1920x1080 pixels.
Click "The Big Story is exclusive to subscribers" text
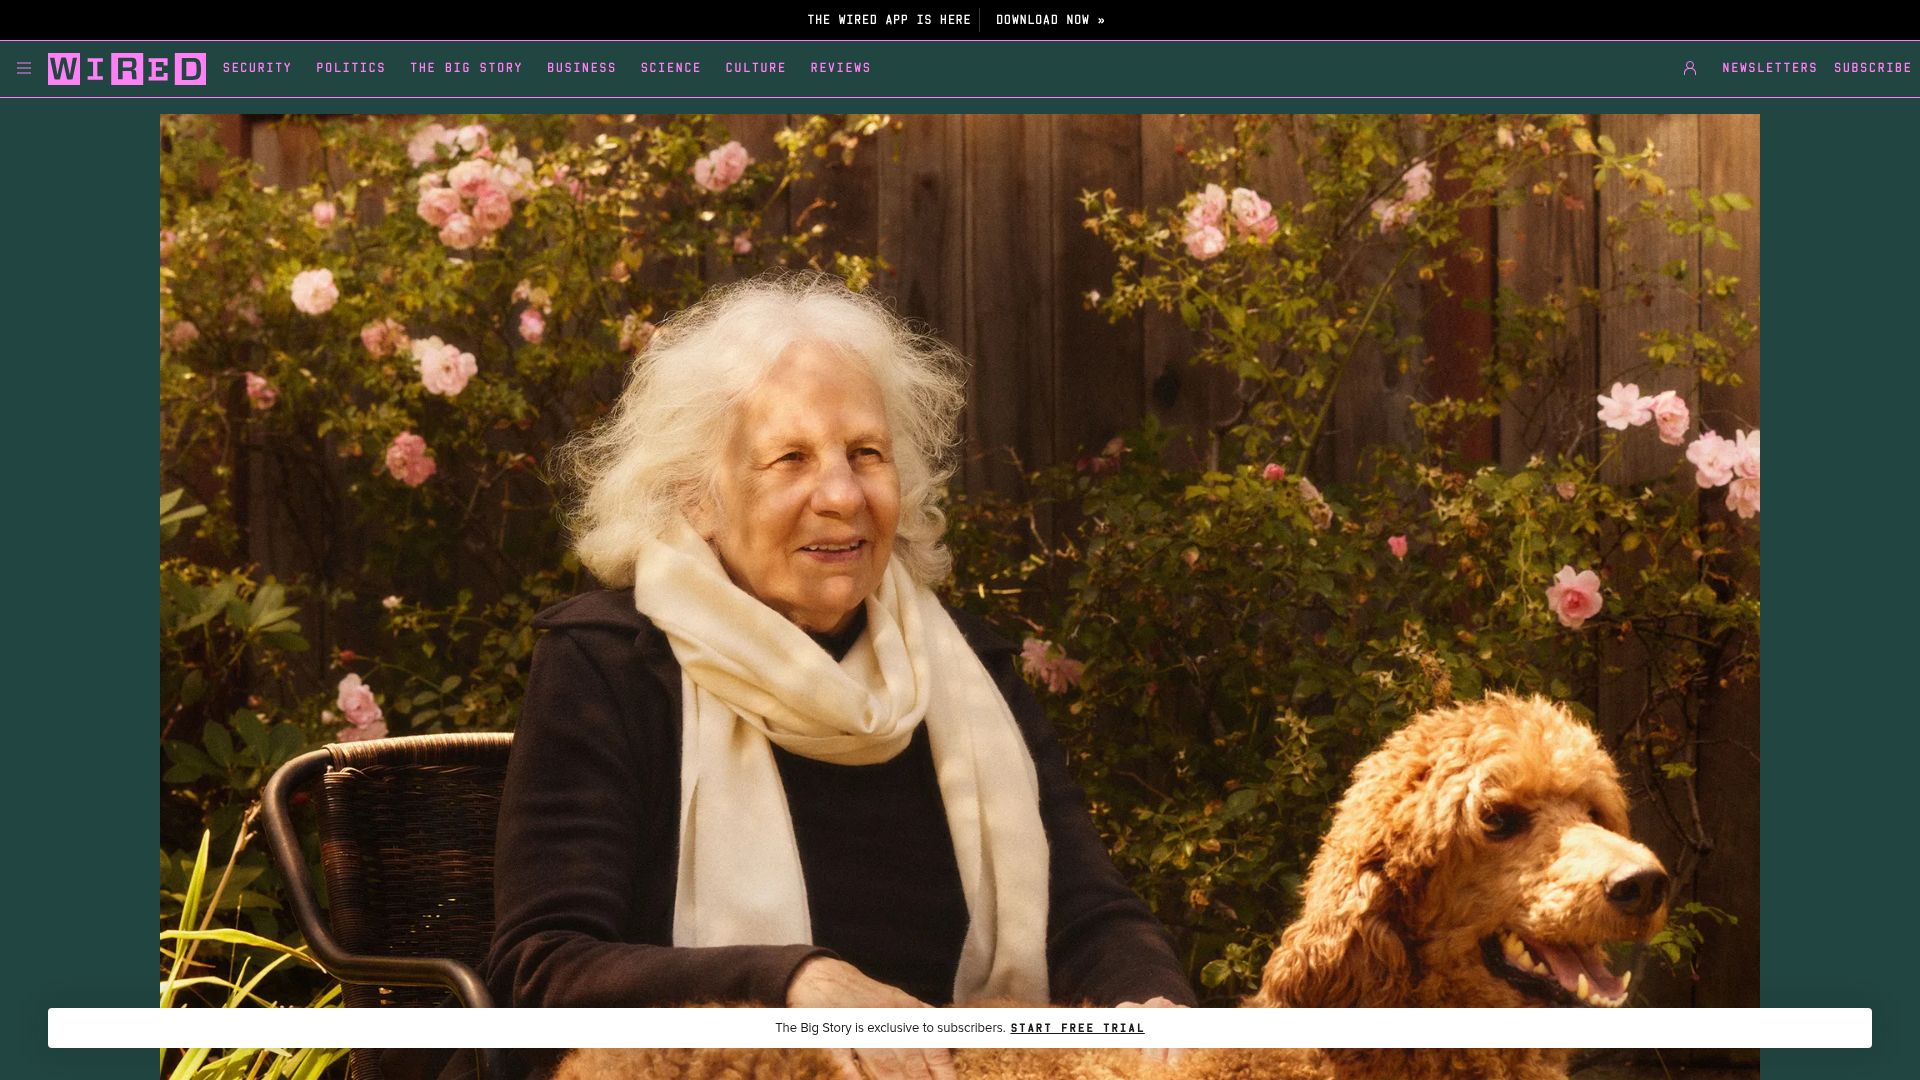(x=890, y=1028)
